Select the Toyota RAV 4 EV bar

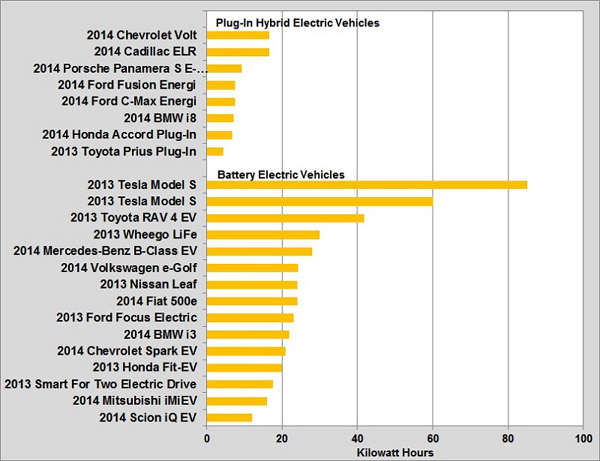click(285, 218)
